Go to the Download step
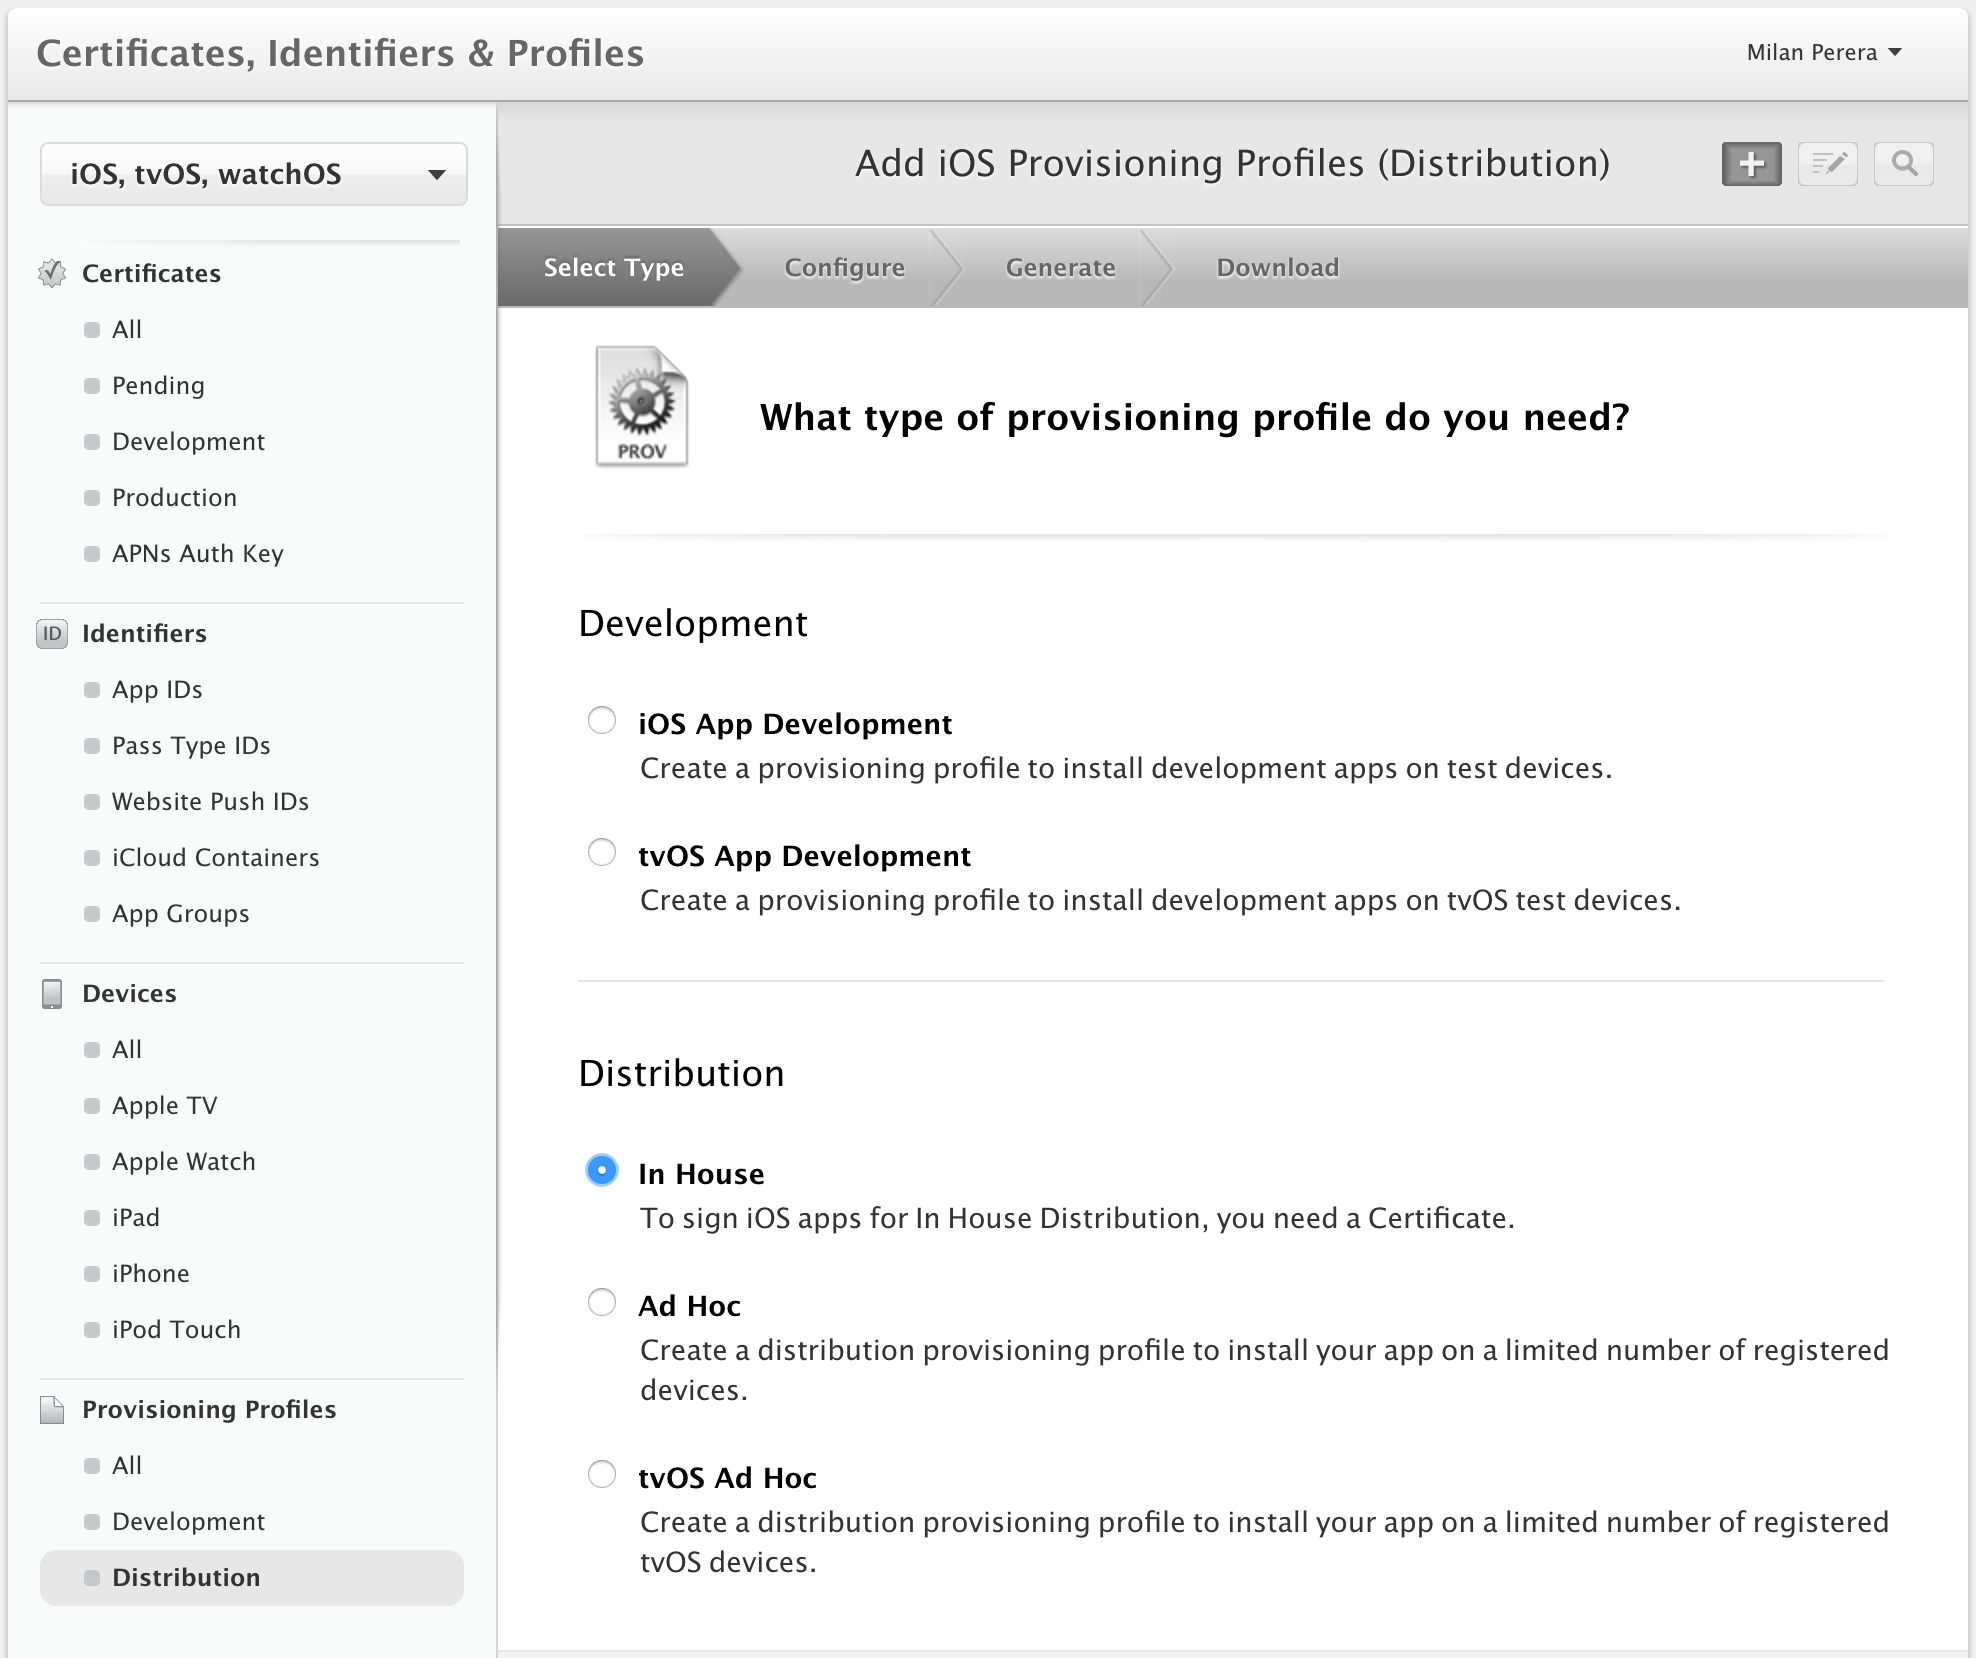Image resolution: width=1976 pixels, height=1658 pixels. click(1277, 267)
